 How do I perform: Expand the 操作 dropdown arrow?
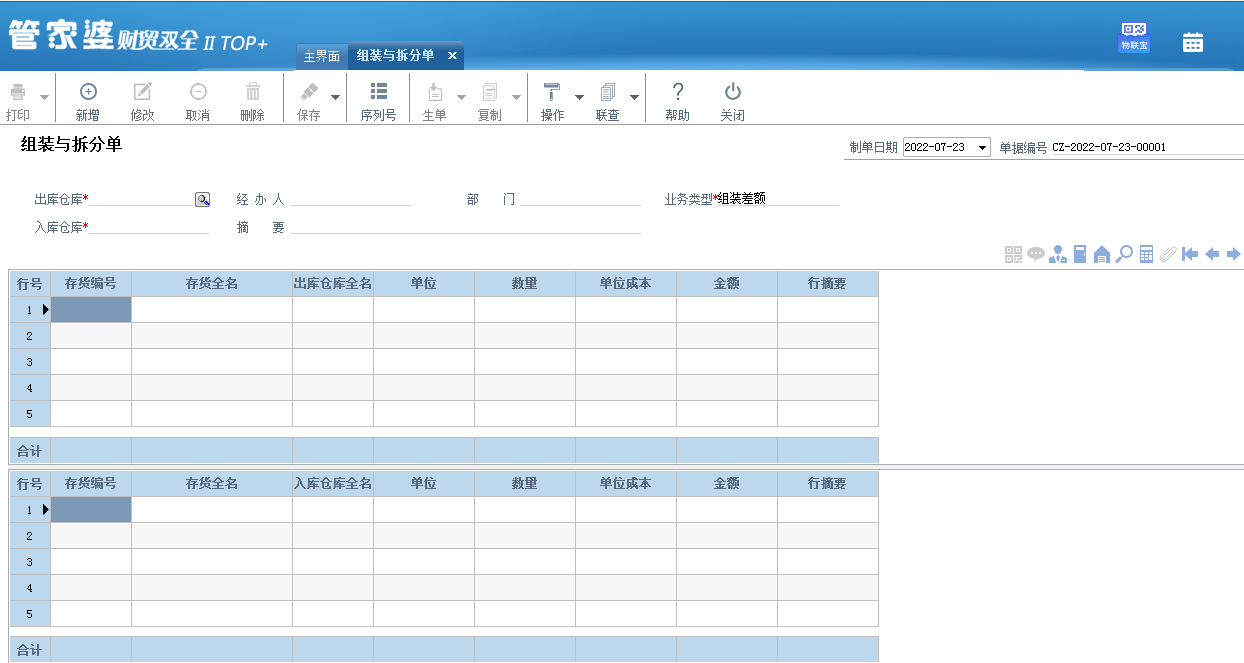[x=579, y=97]
